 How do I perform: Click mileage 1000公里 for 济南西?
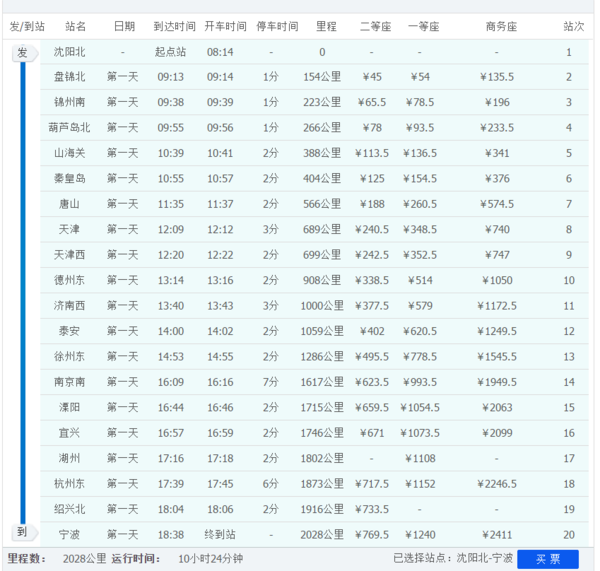click(x=322, y=306)
